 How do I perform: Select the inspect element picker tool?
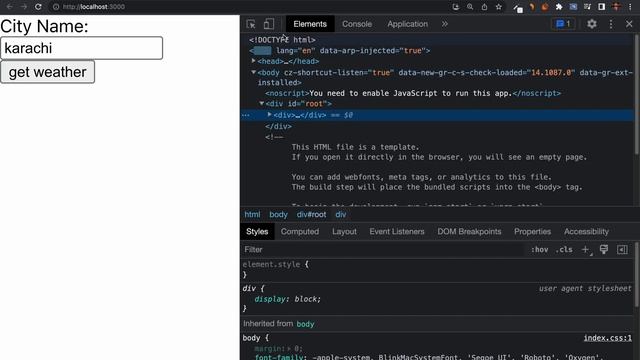(251, 24)
